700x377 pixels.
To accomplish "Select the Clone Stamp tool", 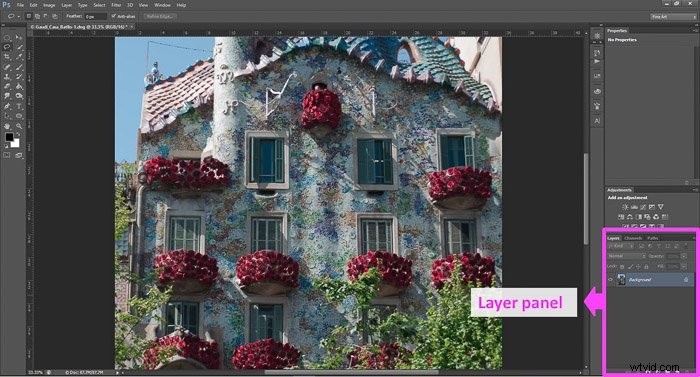I will click(x=7, y=76).
